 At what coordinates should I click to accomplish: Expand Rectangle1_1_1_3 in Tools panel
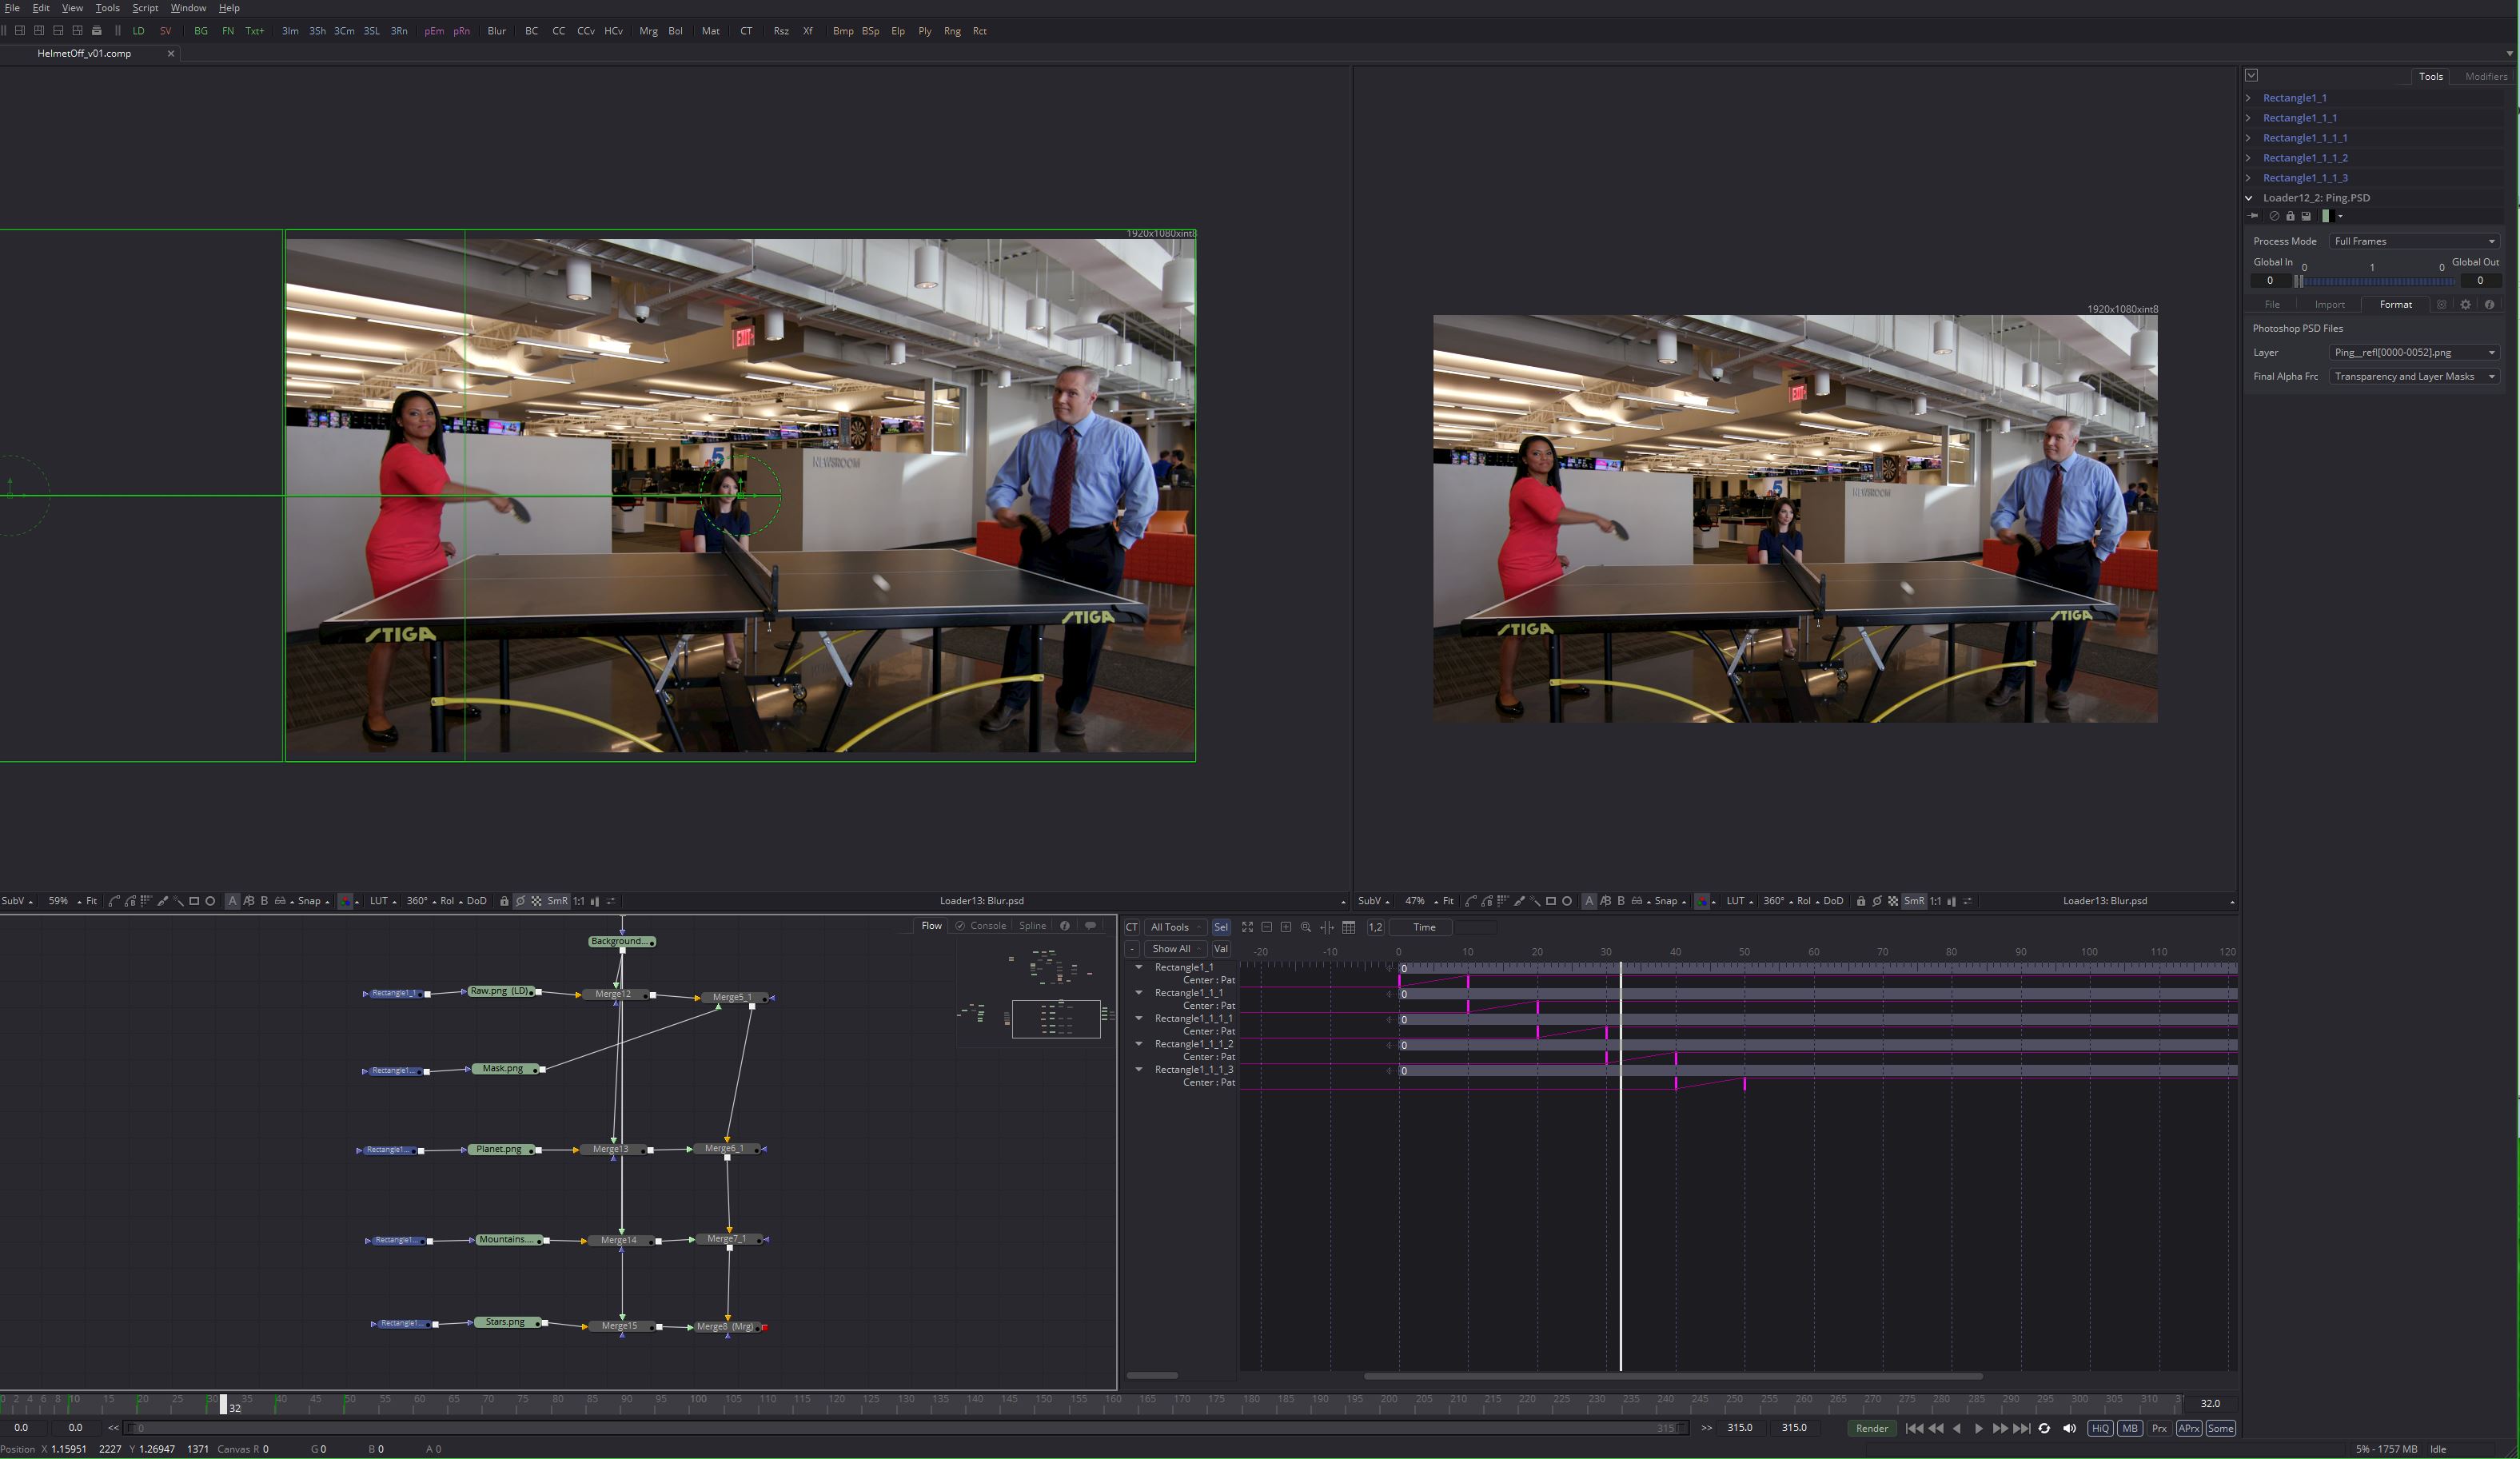(x=2249, y=178)
